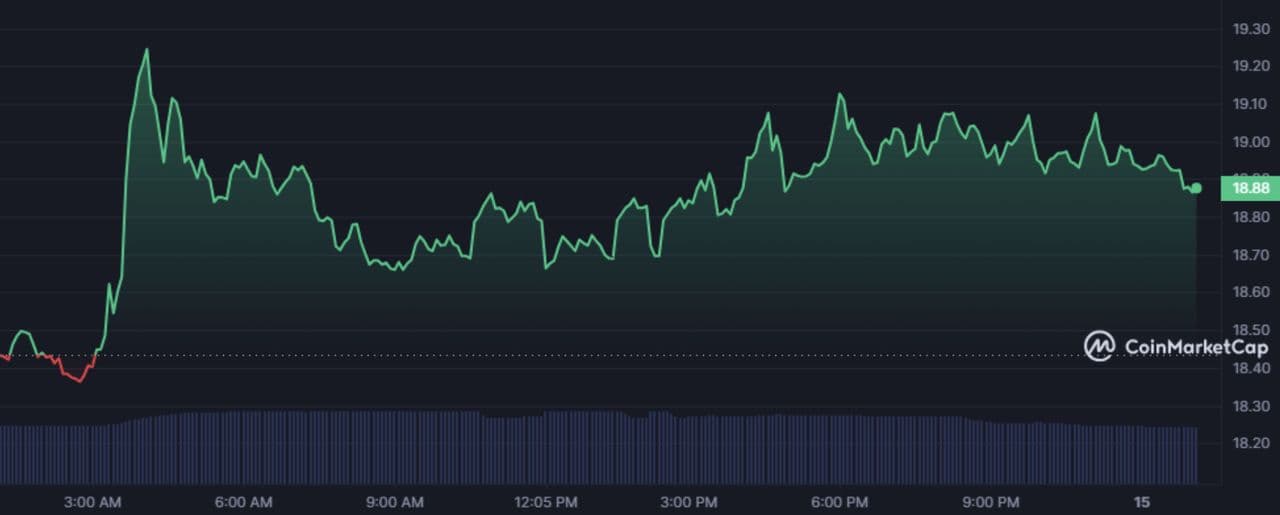Select the 6:00 AM time label
1280x515 pixels.
point(243,500)
